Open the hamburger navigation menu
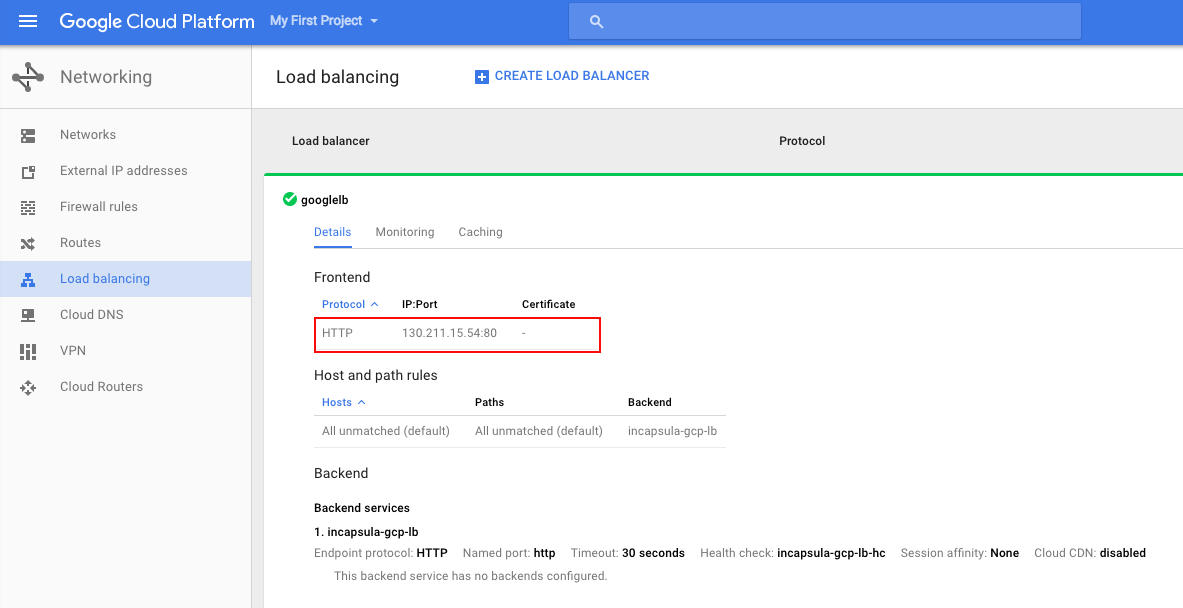Viewport: 1183px width, 608px height. tap(28, 21)
